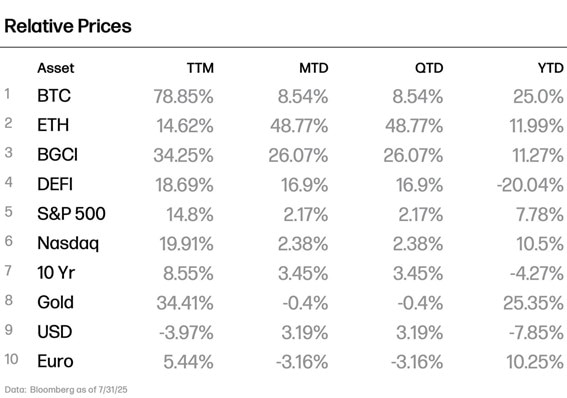Select the Euro row label
Viewport: 567px width, 398px height.
pos(55,361)
